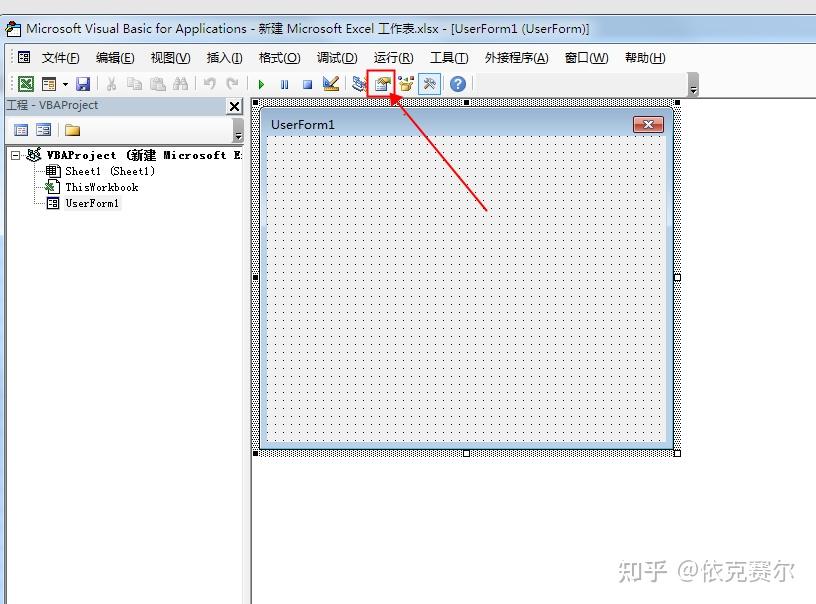Viewport: 816px width, 604px height.
Task: Click the Project Explorer toolbar icon
Action: coord(356,84)
